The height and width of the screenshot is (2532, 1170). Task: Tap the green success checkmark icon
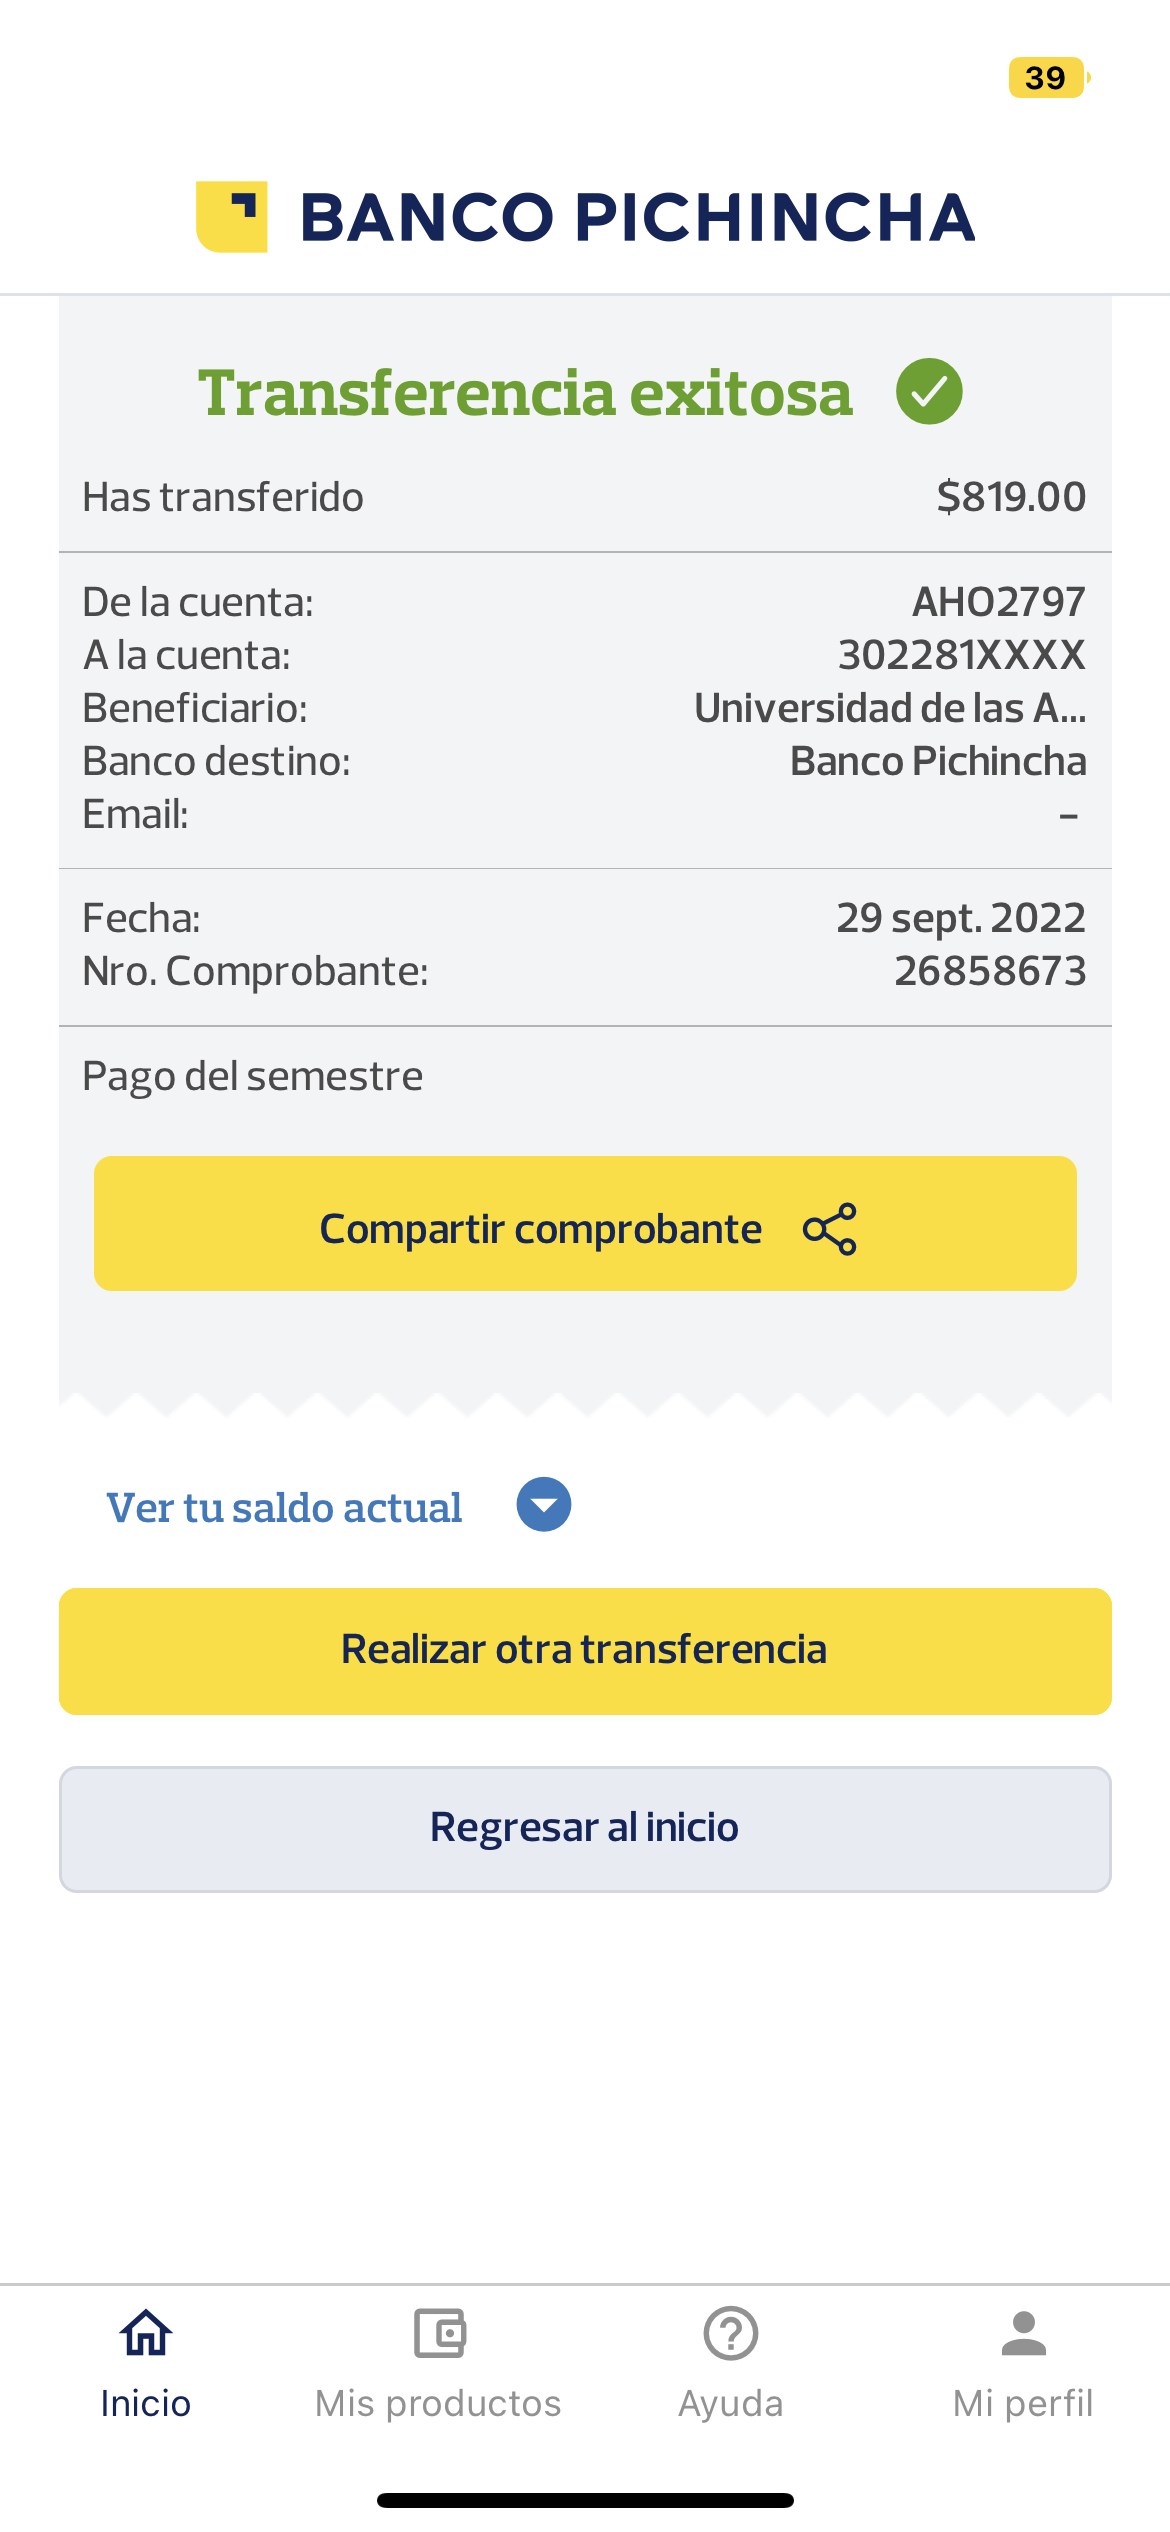point(929,391)
